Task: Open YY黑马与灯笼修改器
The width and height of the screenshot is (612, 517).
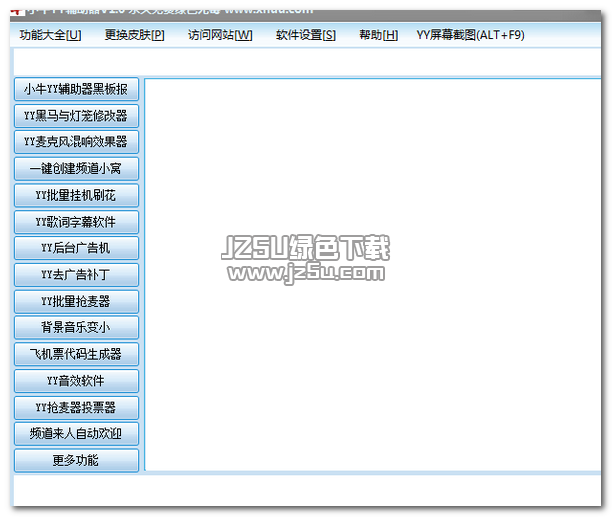Action: coord(76,116)
